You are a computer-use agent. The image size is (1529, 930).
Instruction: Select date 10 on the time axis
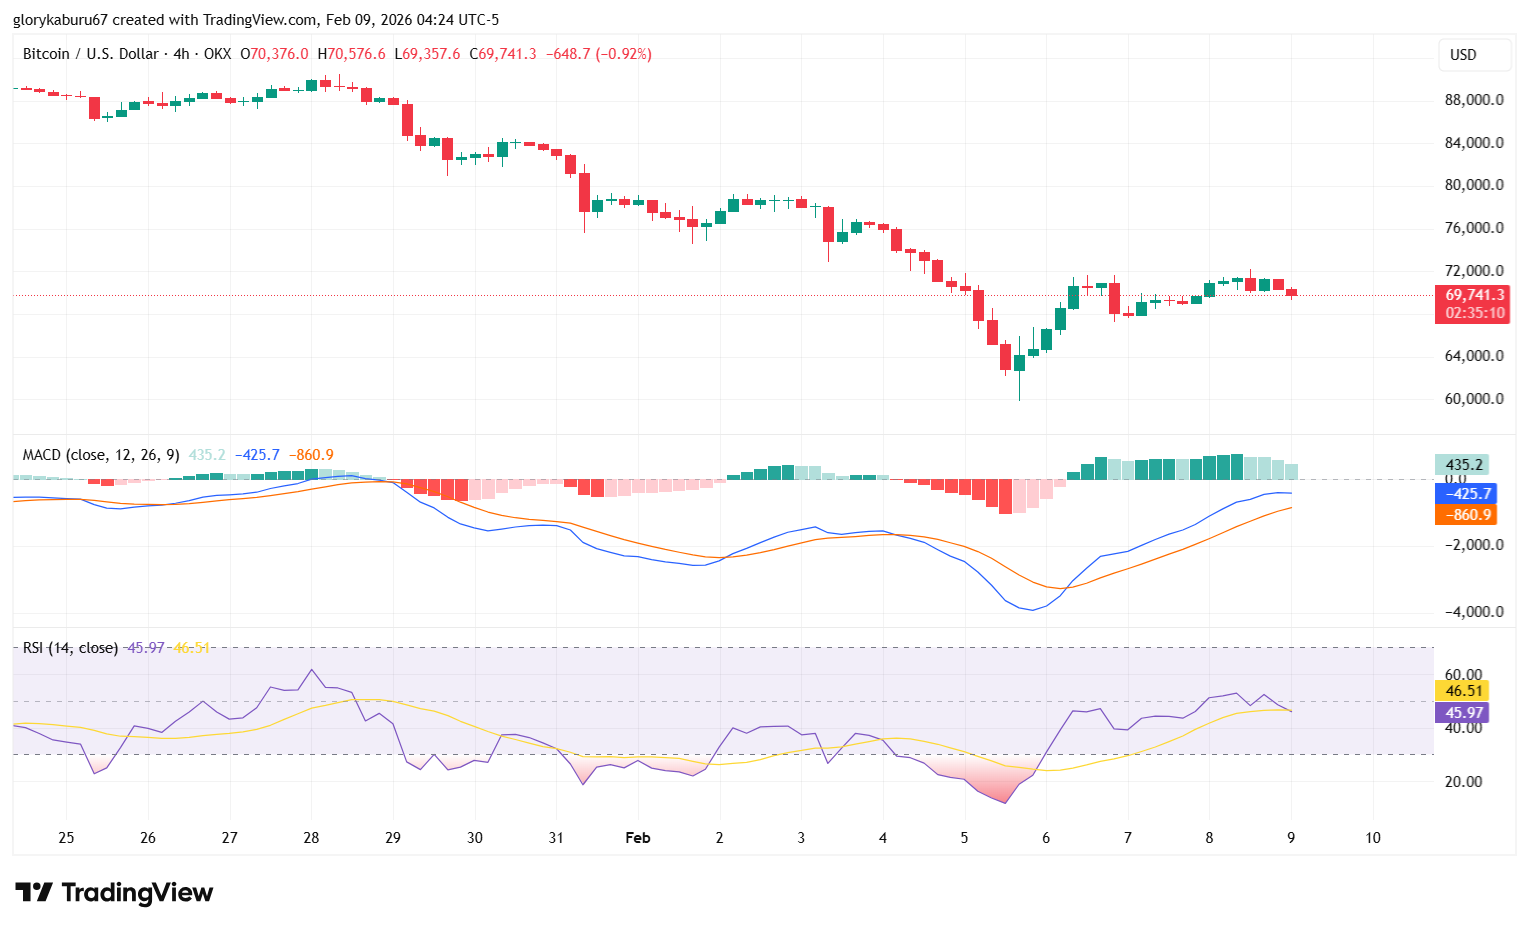click(x=1373, y=838)
